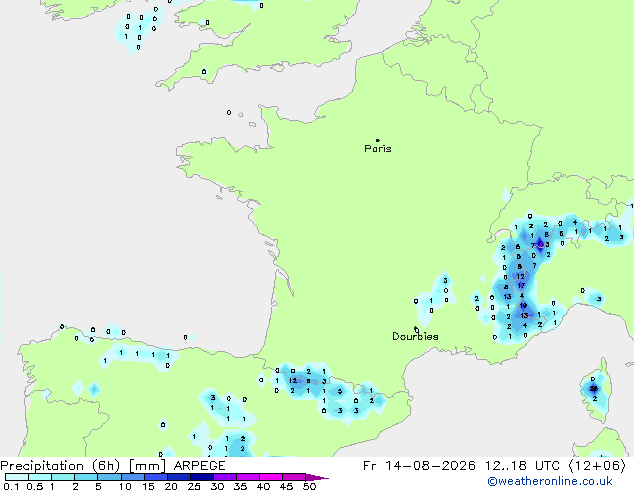This screenshot has height=490, width=634.
Task: Pick the legend swatch between 40 and 45
Action: 271,477
